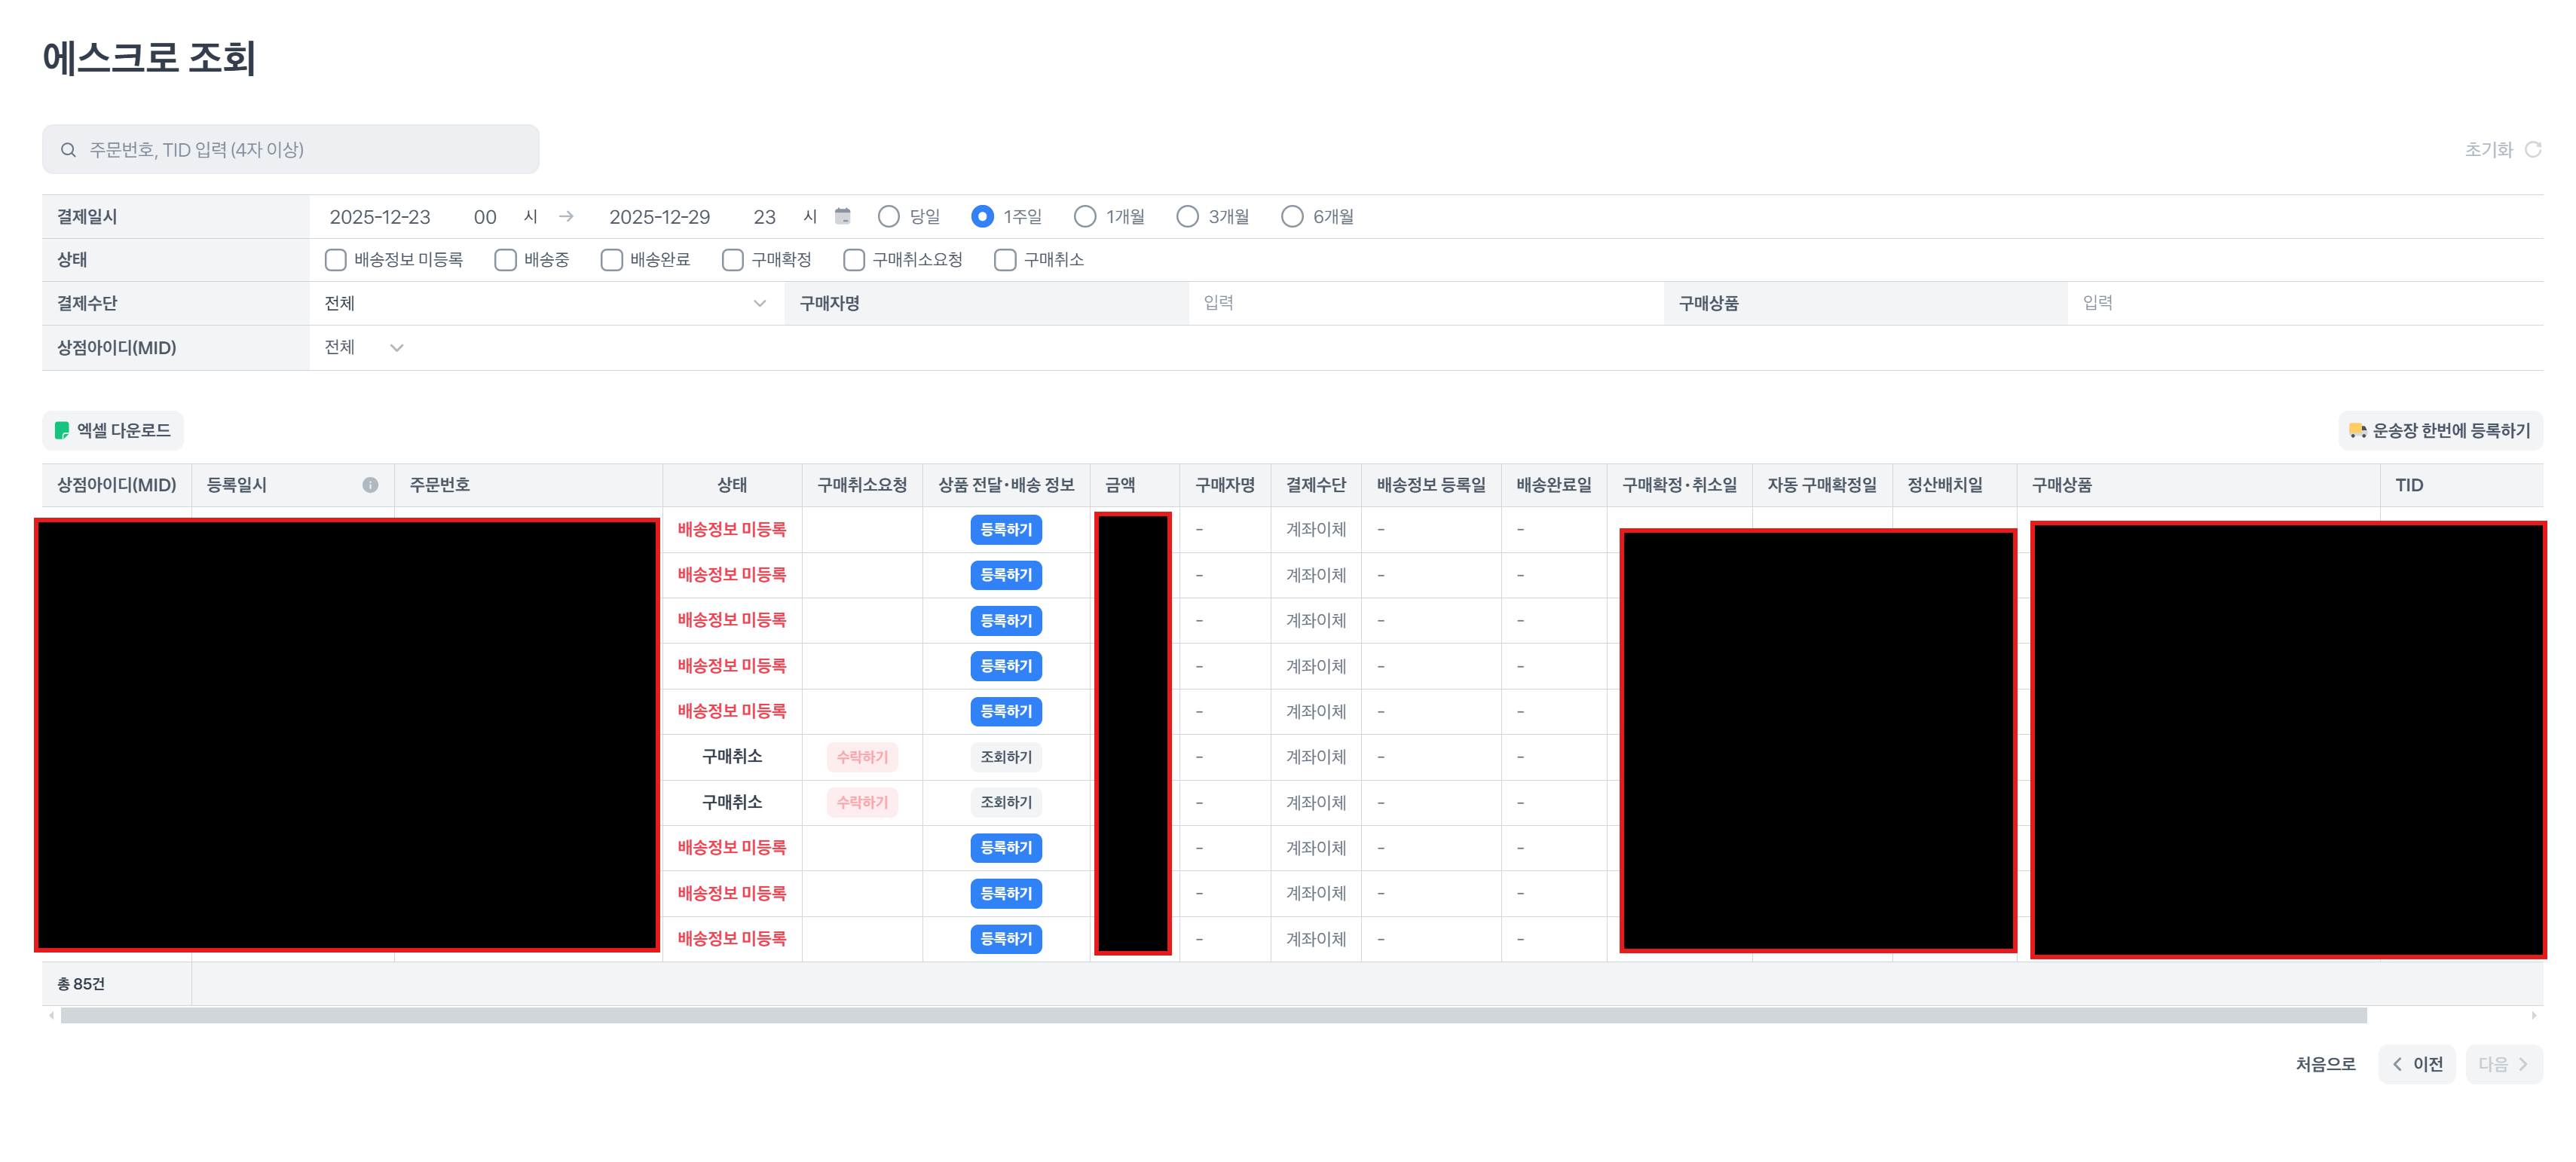This screenshot has width=2576, height=1162.
Task: Click the green 엑셀 다운로드 file icon
Action: click(62, 431)
